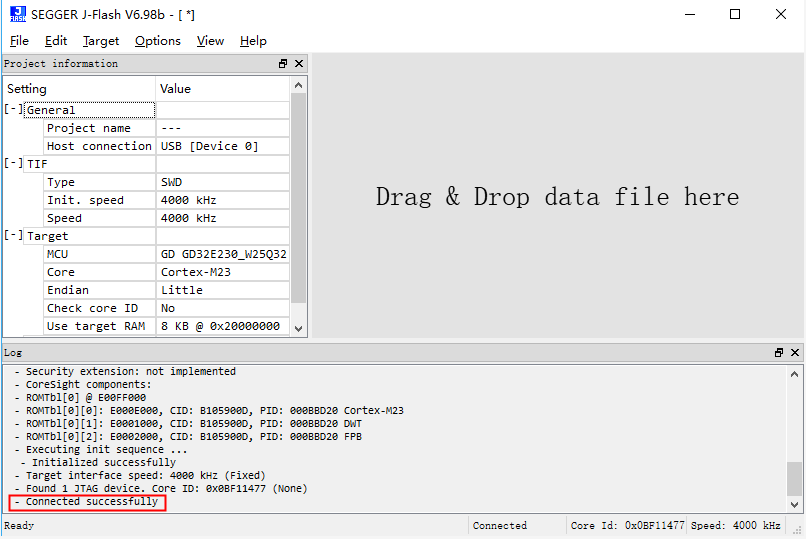Collapse the Target settings group

13,235
